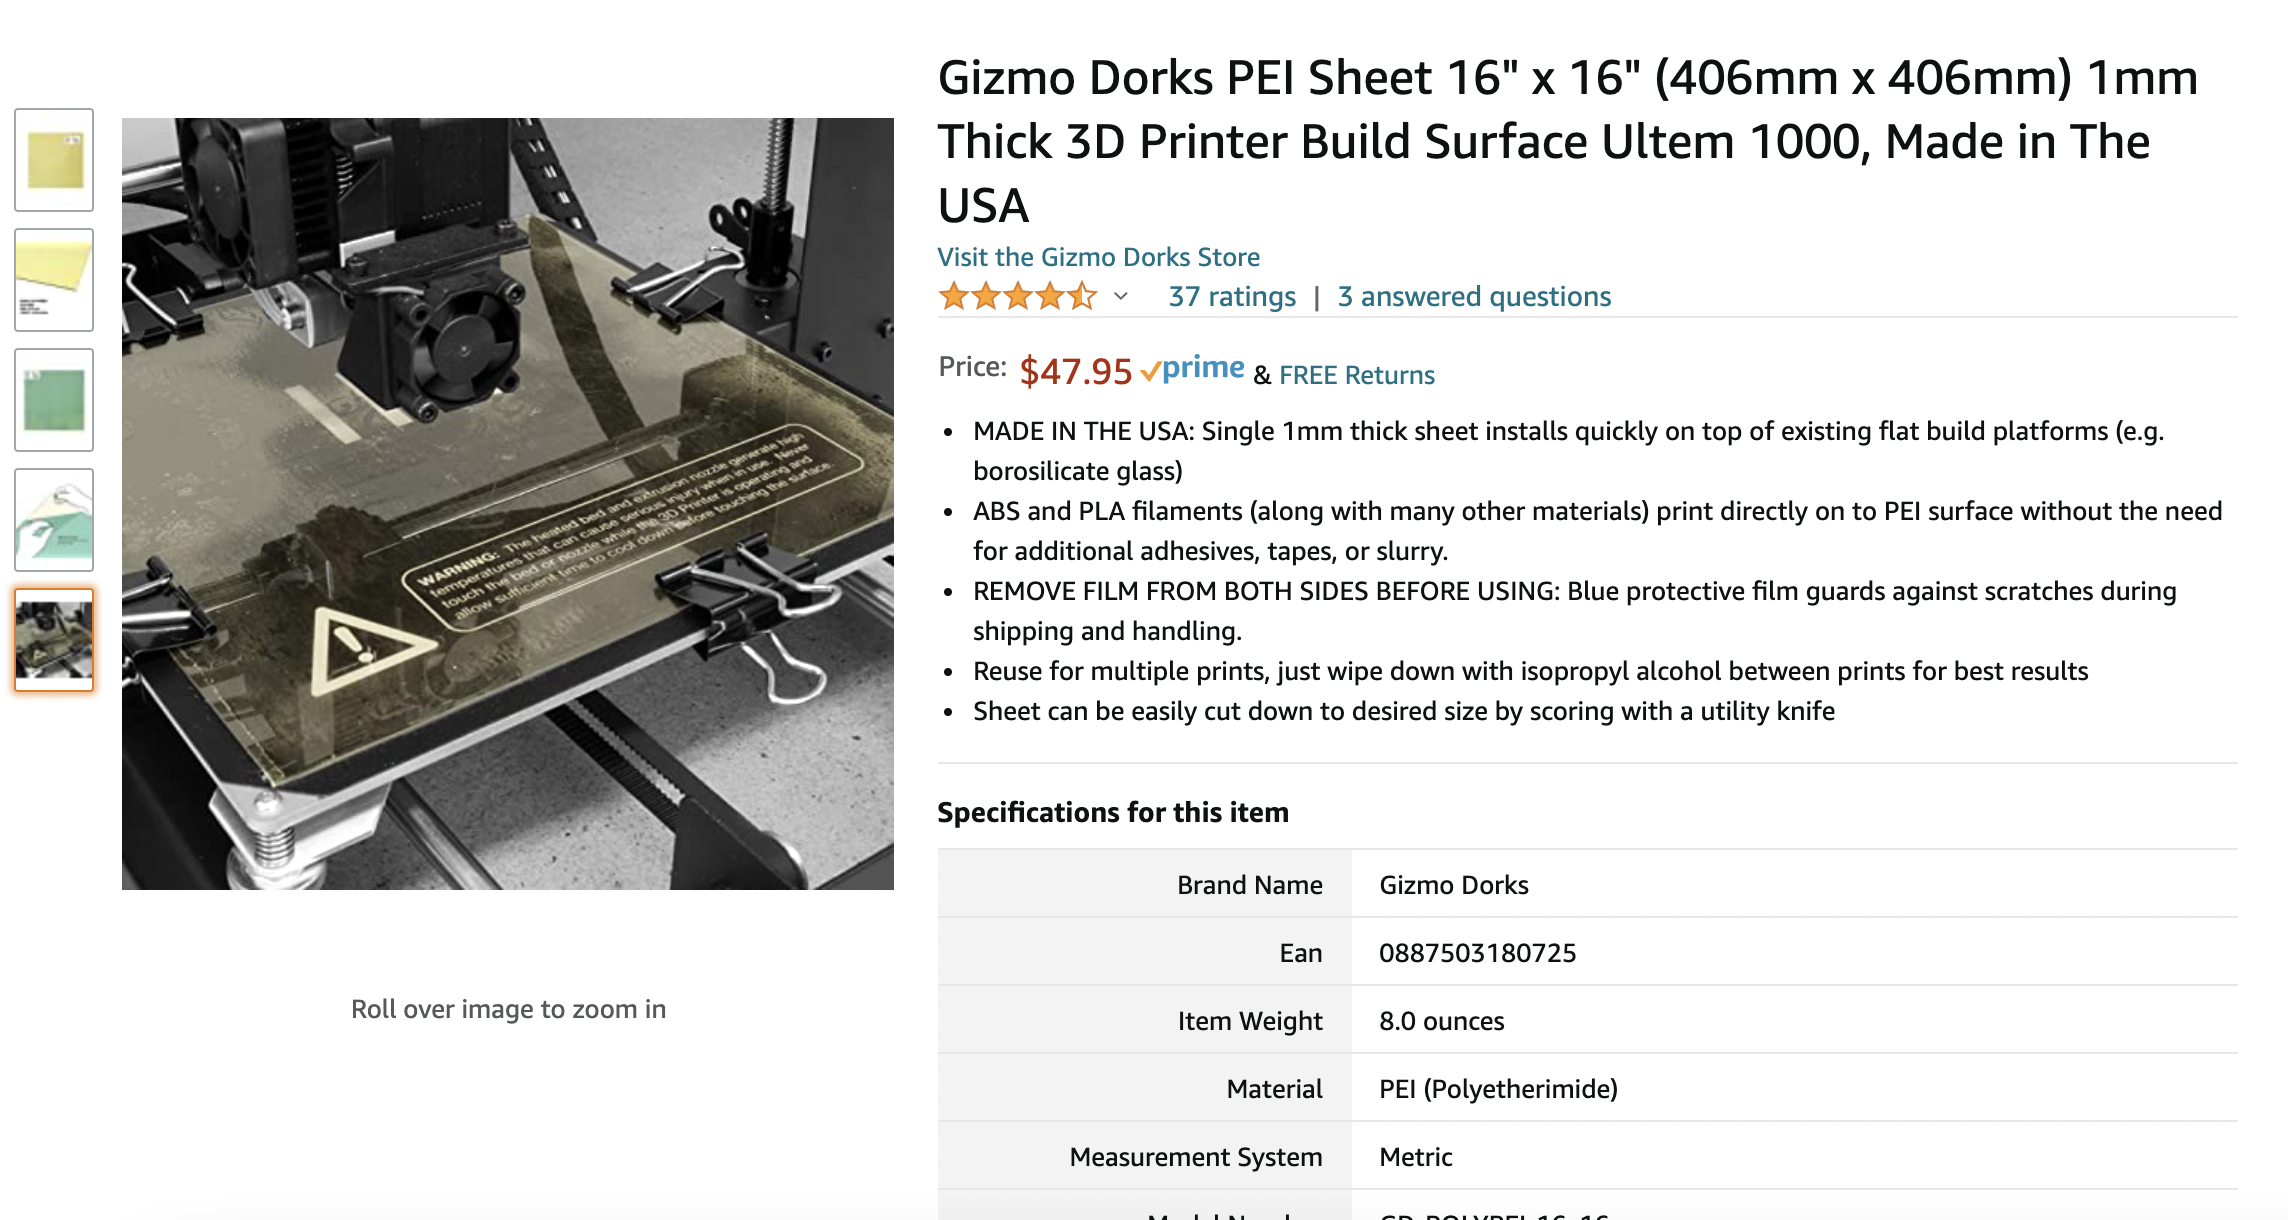This screenshot has width=2288, height=1220.
Task: Click the main 3D printer product image
Action: (x=508, y=504)
